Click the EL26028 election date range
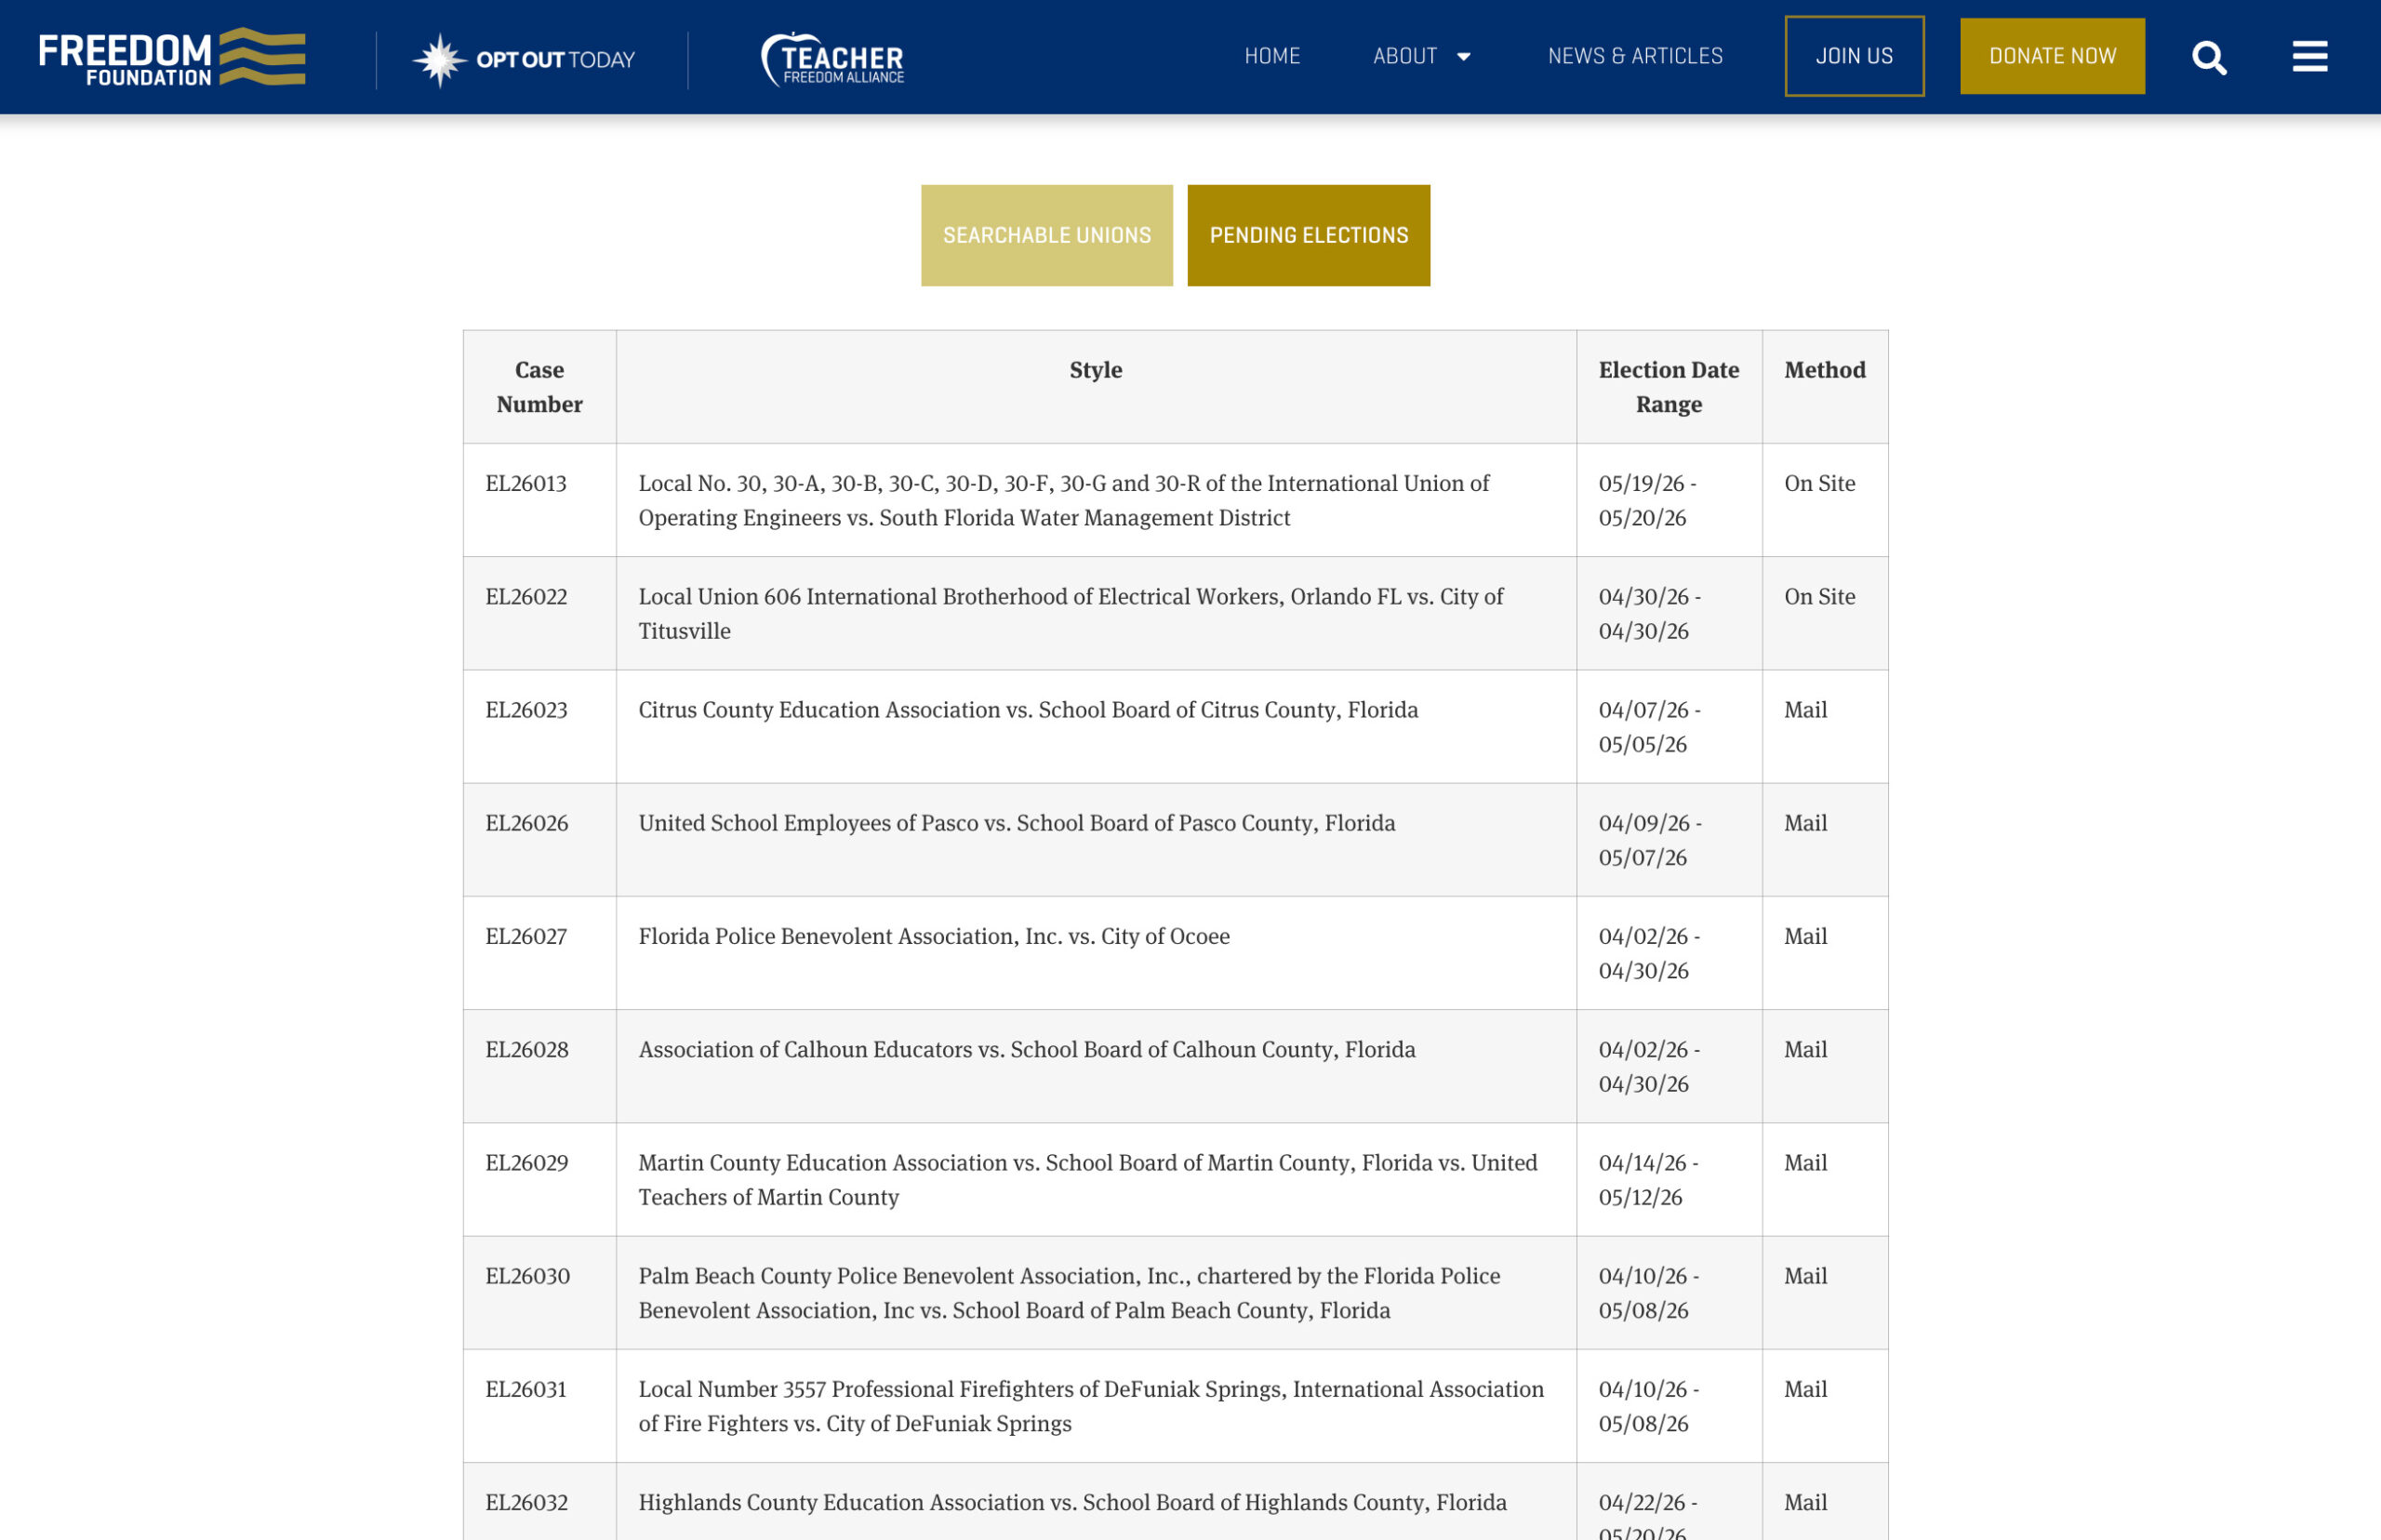Viewport: 2381px width, 1540px height. (1649, 1066)
